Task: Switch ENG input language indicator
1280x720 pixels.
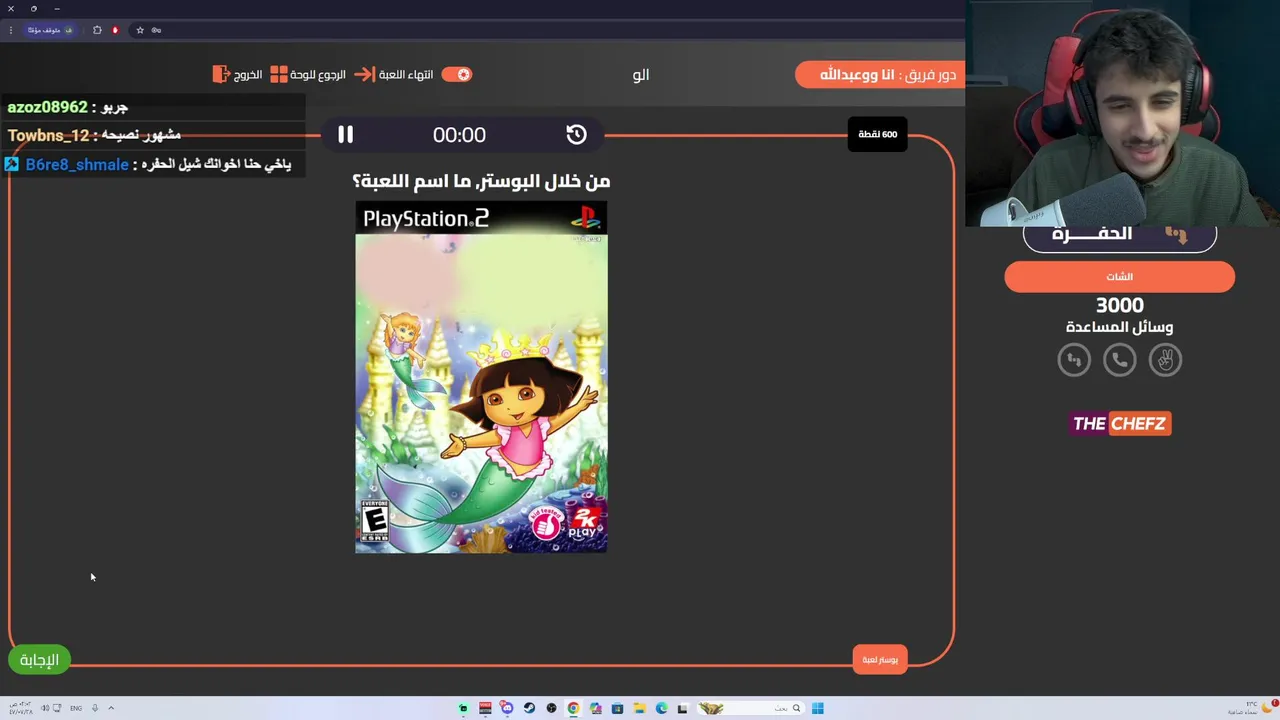Action: [76, 708]
